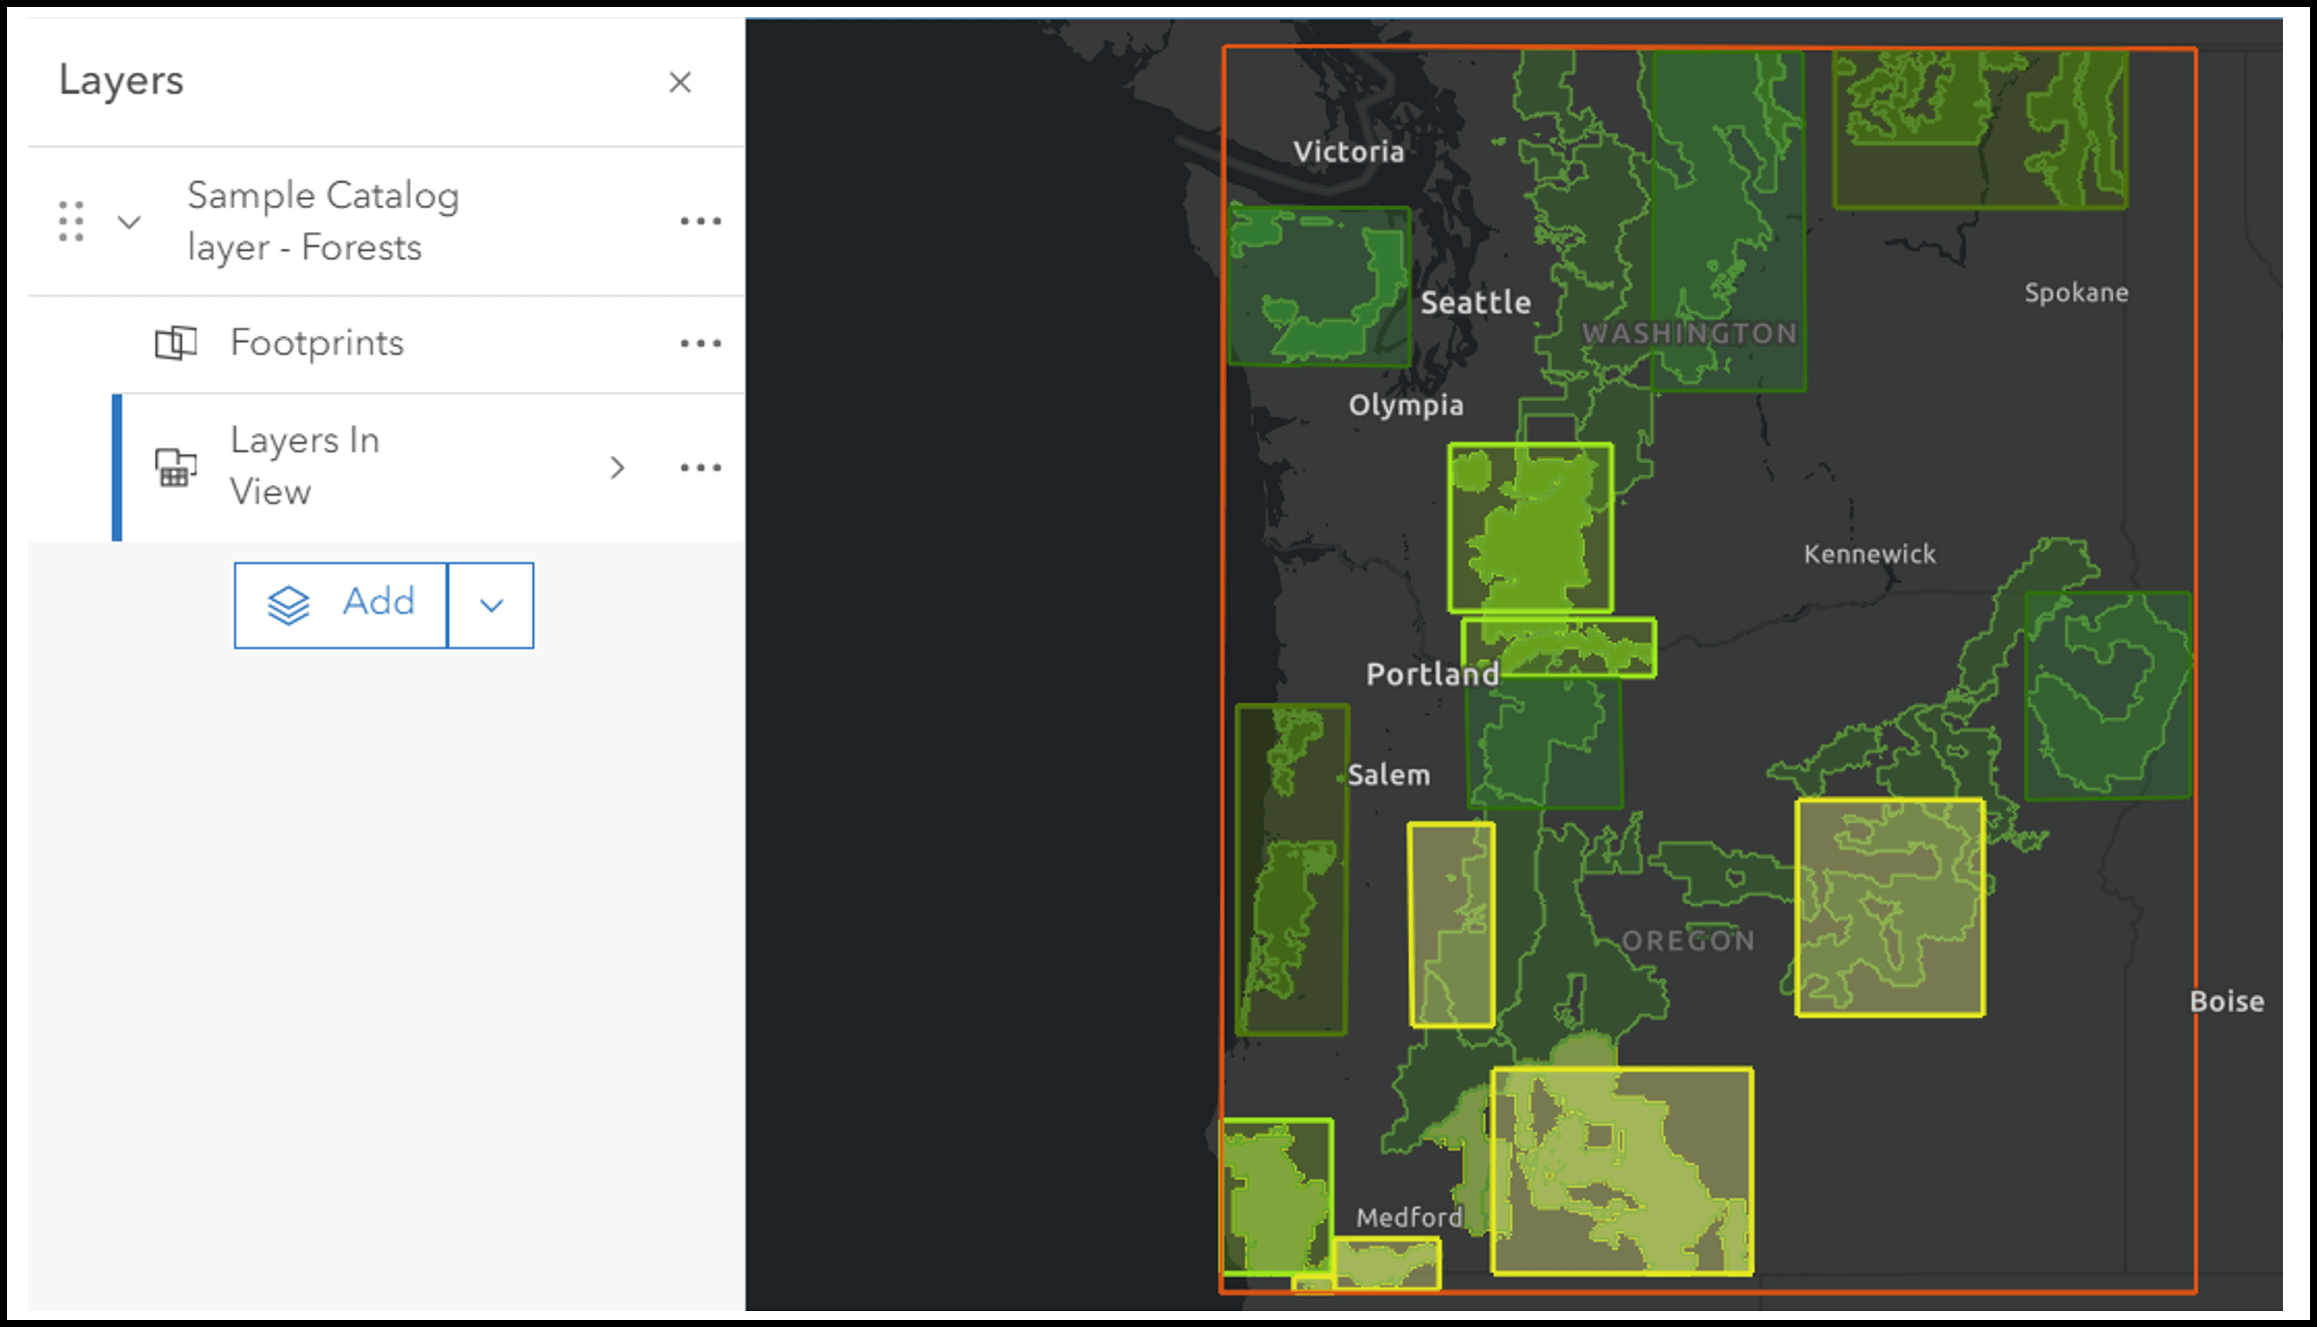
Task: Select Layers In View sublayer
Action: coord(304,466)
